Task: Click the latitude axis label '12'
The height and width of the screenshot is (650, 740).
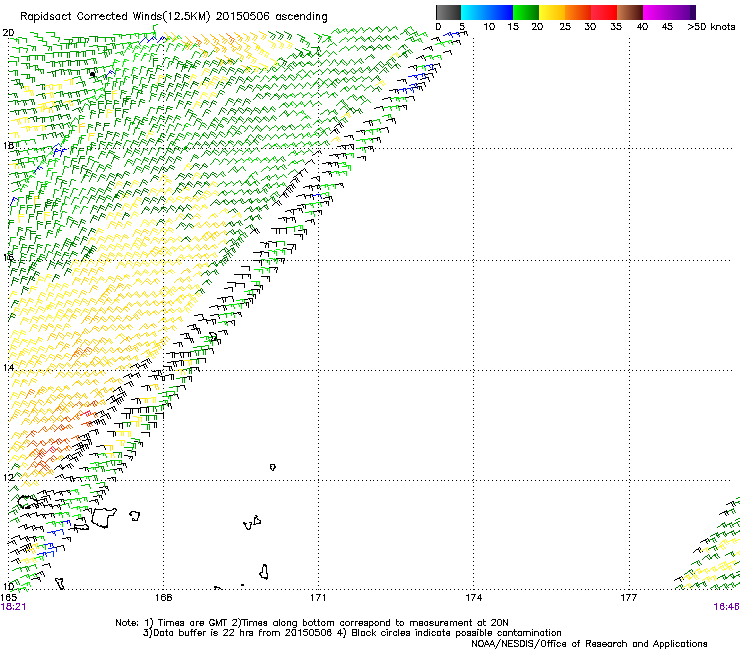Action: (x=8, y=477)
